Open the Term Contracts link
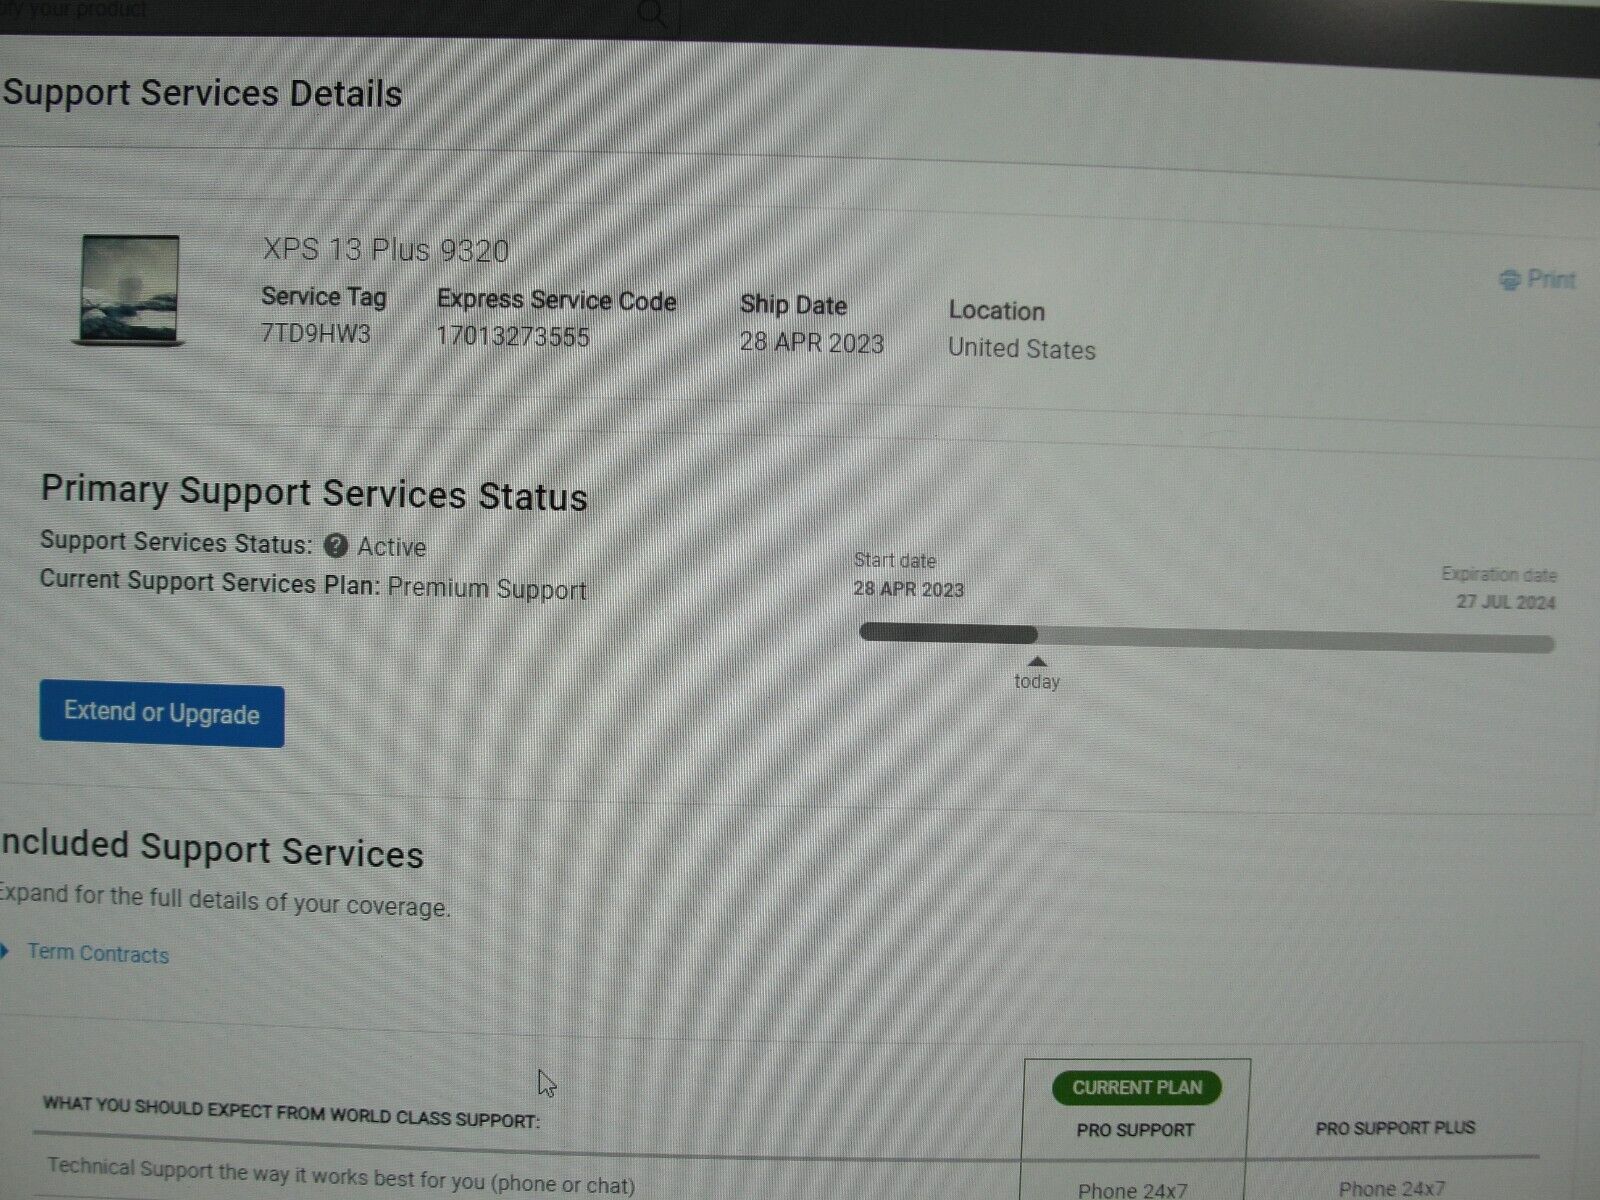Image resolution: width=1600 pixels, height=1200 pixels. (x=98, y=953)
